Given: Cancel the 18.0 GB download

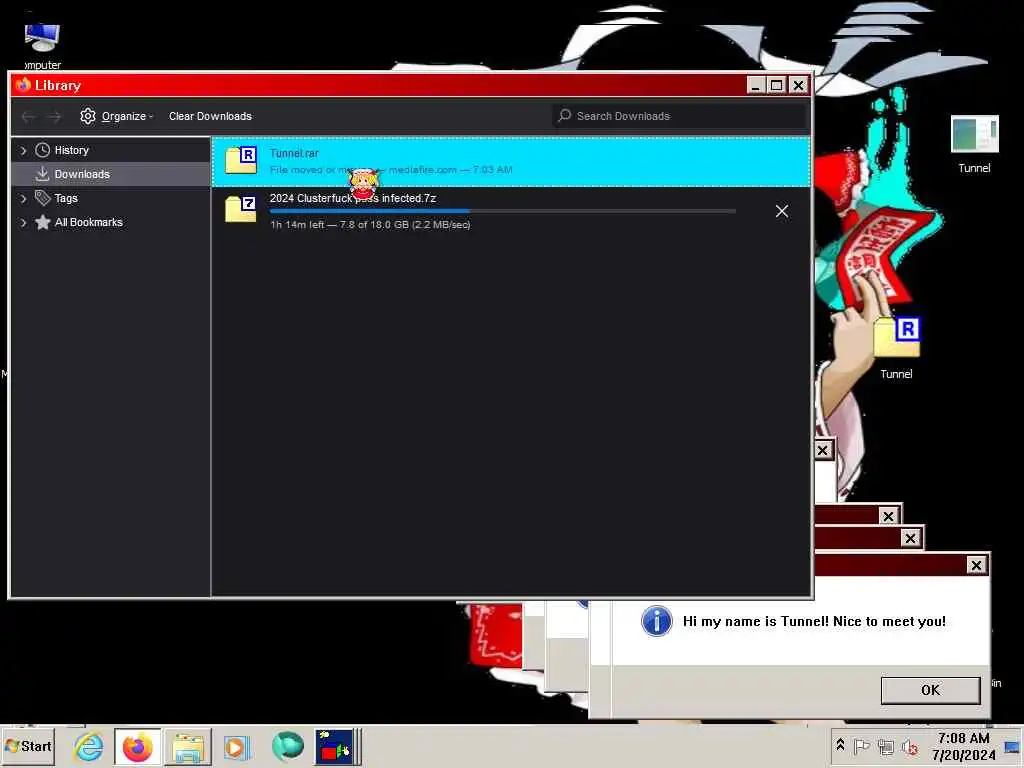Looking at the screenshot, I should (x=782, y=211).
